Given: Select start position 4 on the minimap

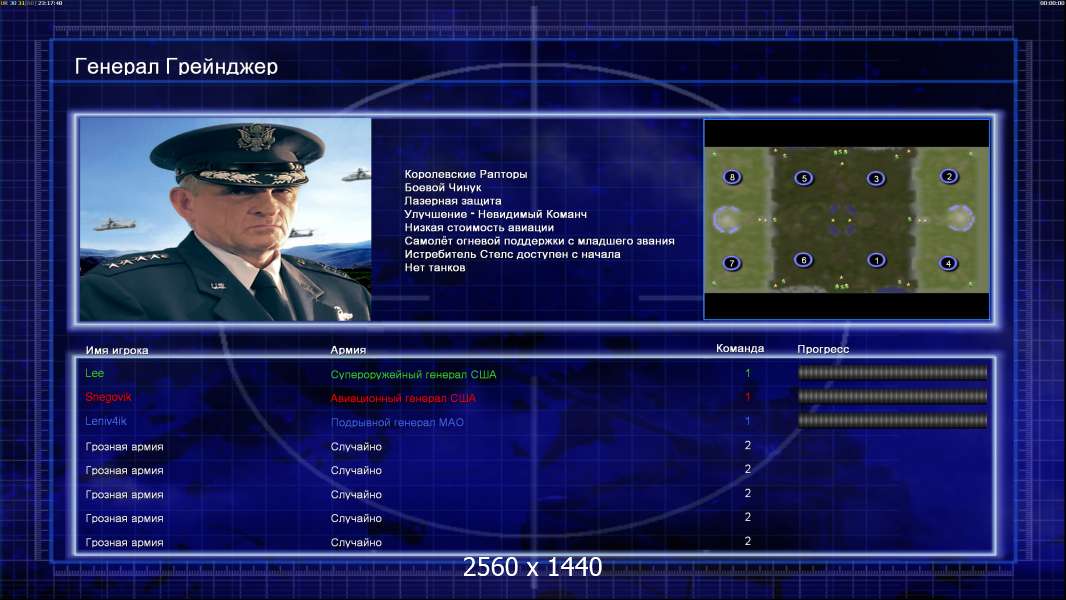Looking at the screenshot, I should (948, 263).
